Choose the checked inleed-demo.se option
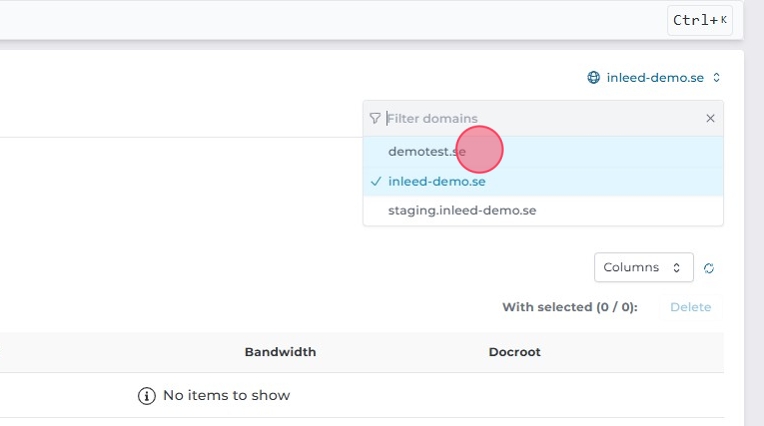The image size is (764, 426). pyautogui.click(x=437, y=181)
